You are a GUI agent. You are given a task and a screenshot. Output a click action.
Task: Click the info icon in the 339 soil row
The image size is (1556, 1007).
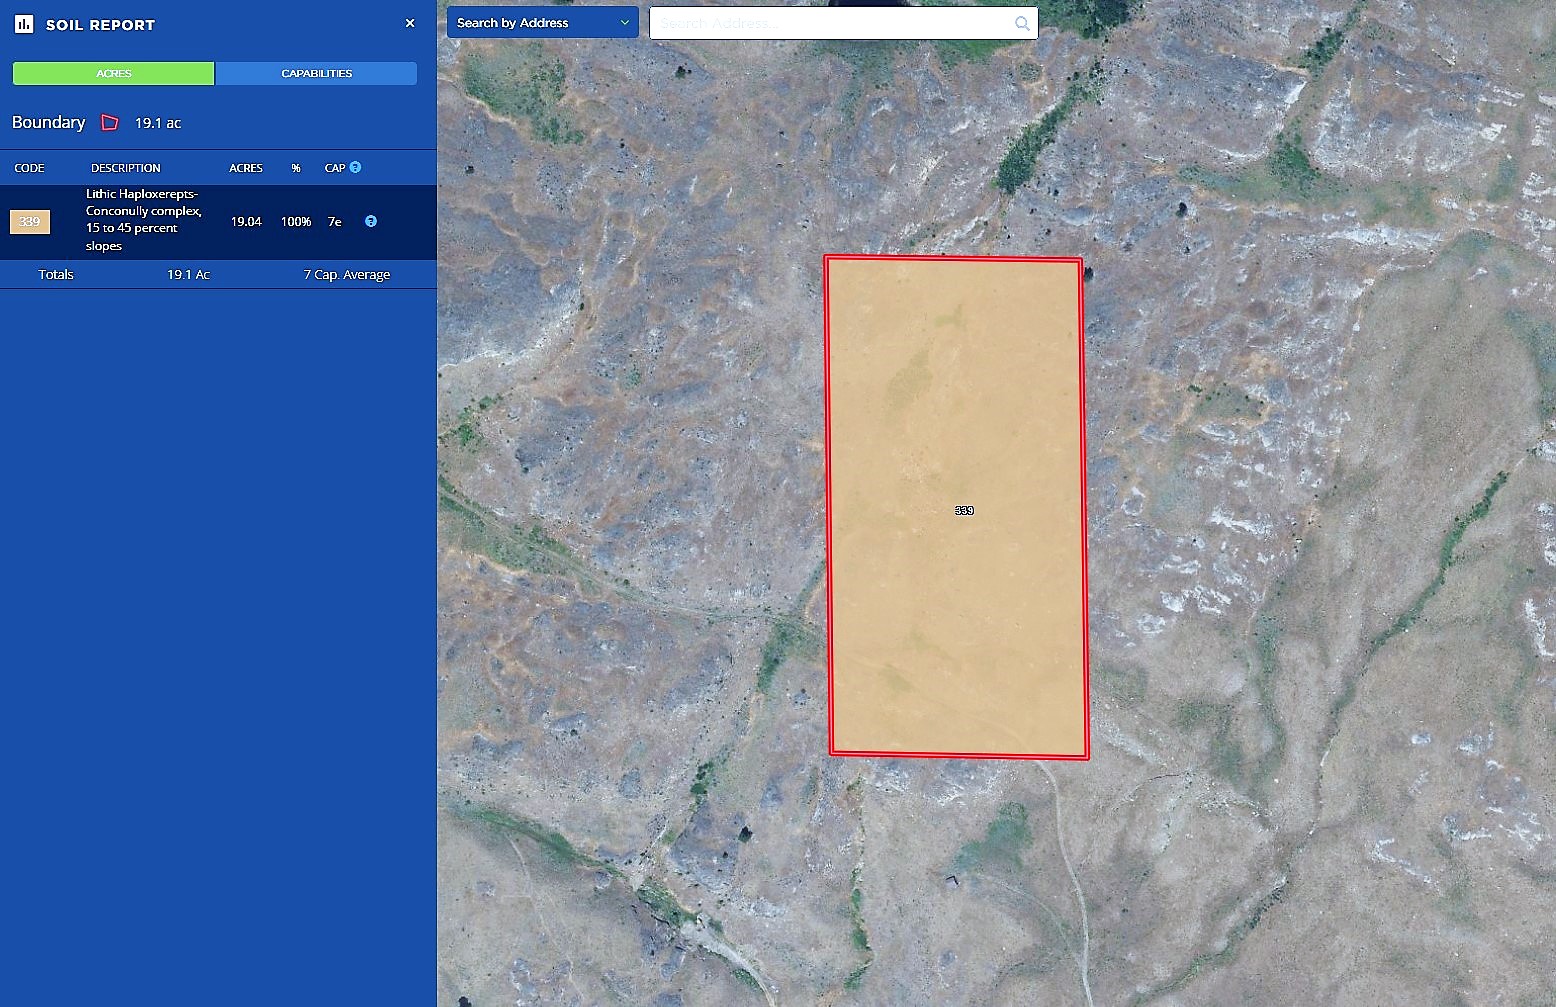pos(371,221)
